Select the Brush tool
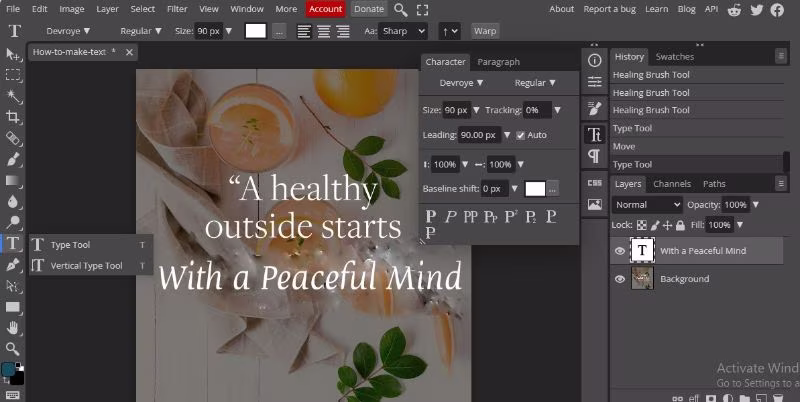Image resolution: width=800 pixels, height=402 pixels. (13, 159)
